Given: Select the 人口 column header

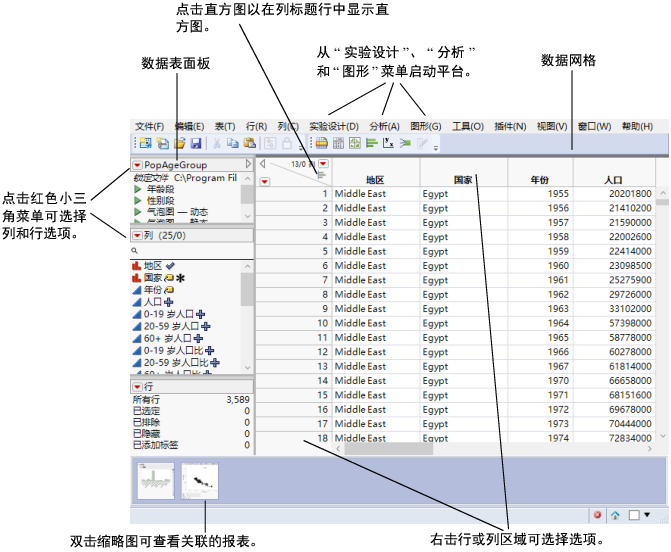Looking at the screenshot, I should tap(614, 172).
